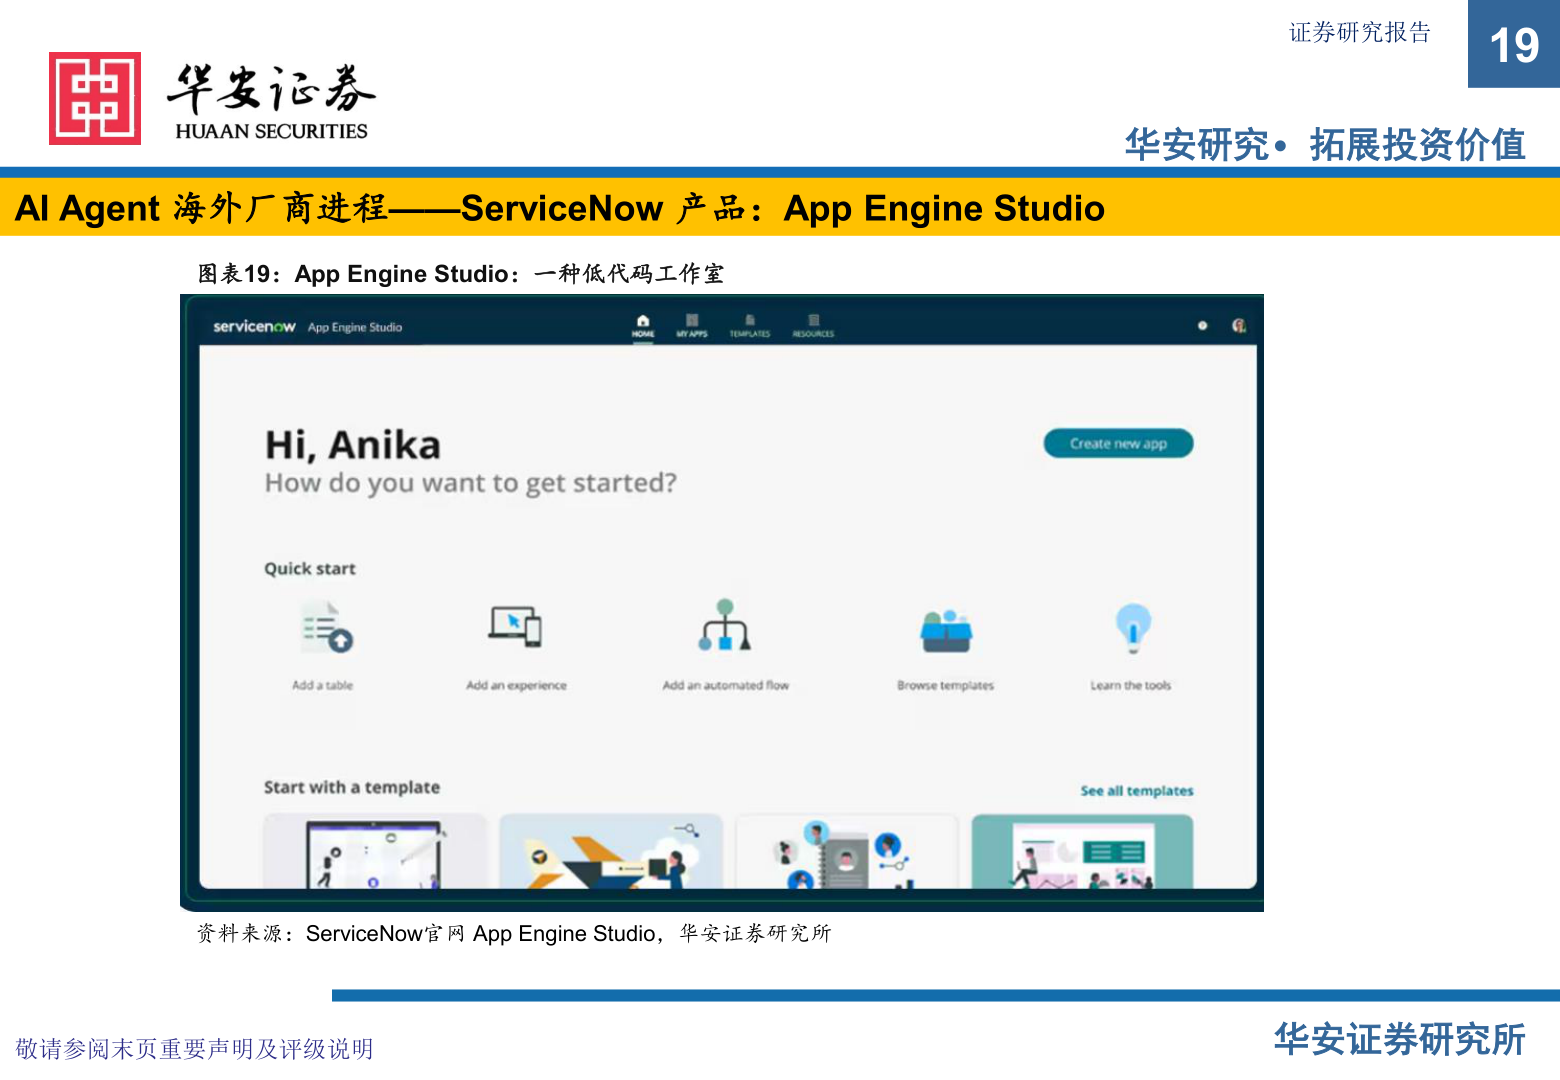
Task: Click the Browse templates label
Action: pyautogui.click(x=946, y=686)
